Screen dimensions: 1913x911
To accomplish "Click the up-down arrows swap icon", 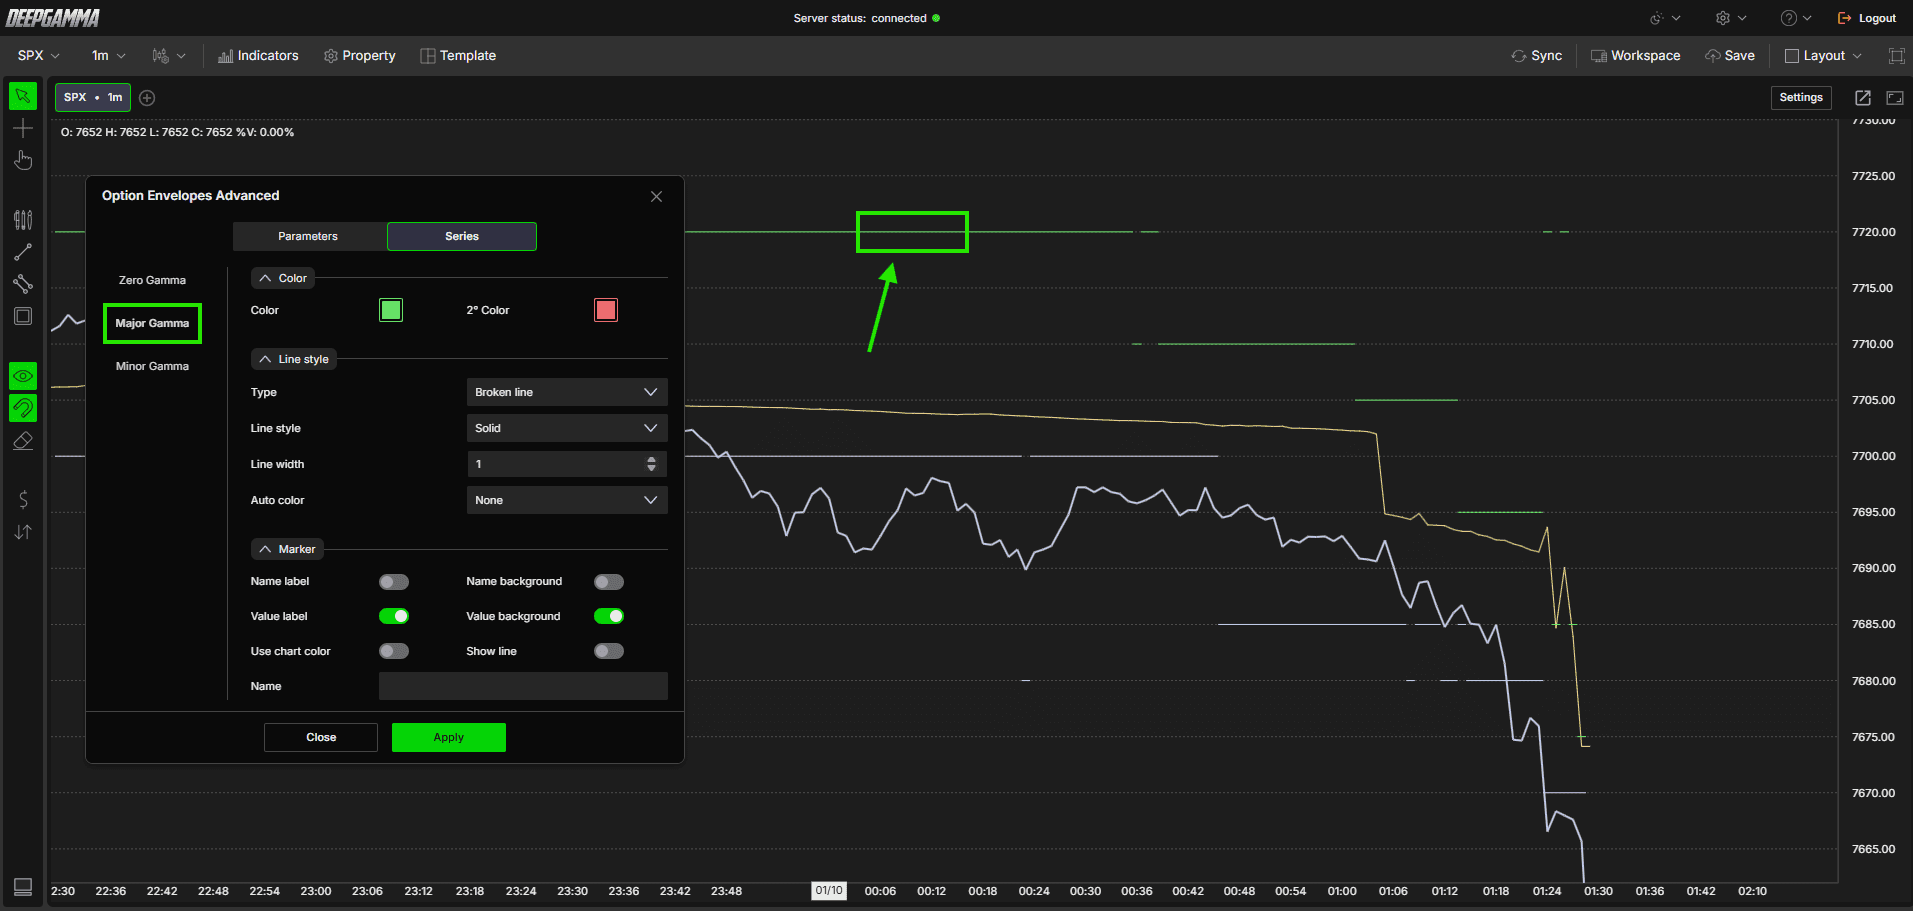I will (x=23, y=532).
